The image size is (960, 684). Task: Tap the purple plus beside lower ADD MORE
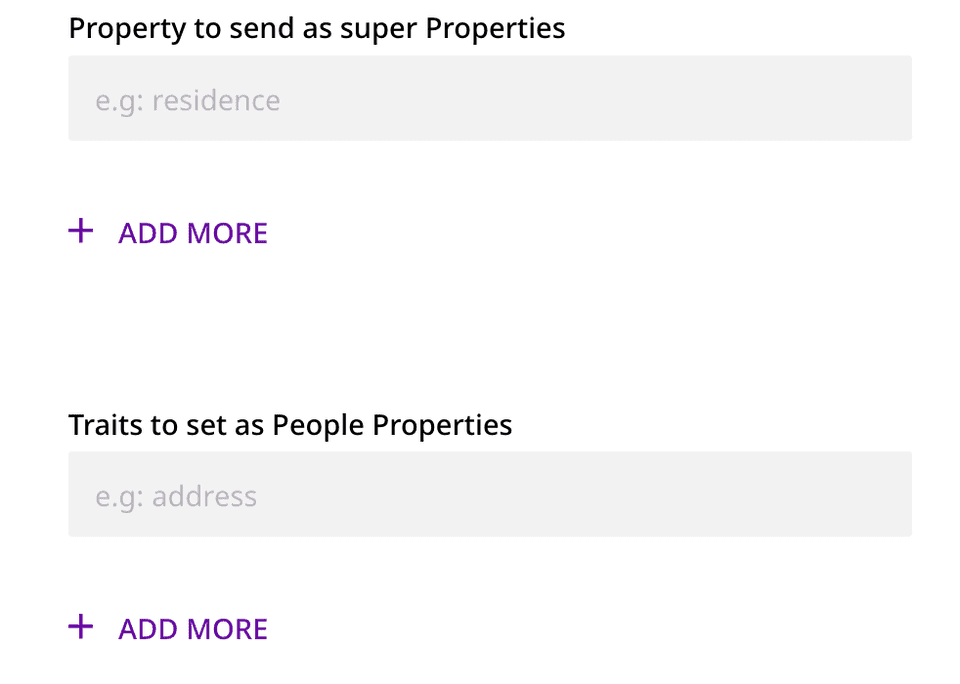(x=80, y=628)
